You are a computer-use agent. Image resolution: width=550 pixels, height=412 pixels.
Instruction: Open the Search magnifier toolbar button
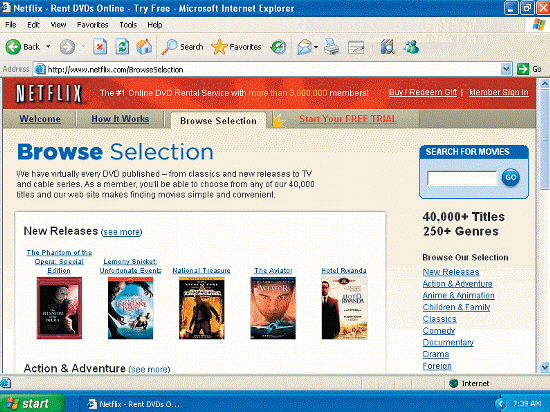(x=182, y=47)
